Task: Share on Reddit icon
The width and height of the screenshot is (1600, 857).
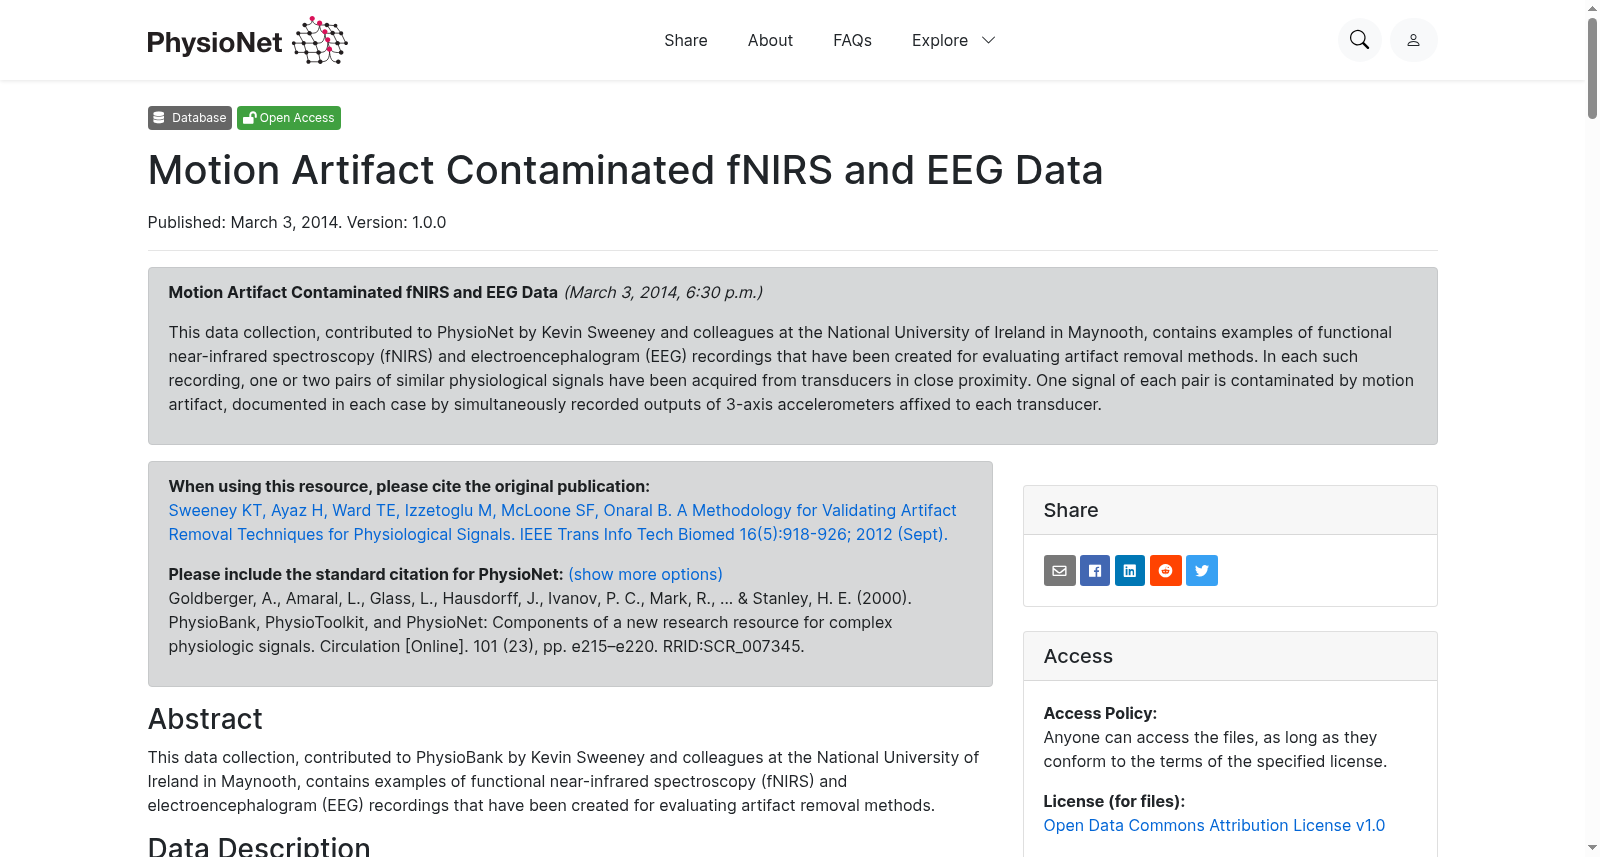Action: click(x=1166, y=570)
